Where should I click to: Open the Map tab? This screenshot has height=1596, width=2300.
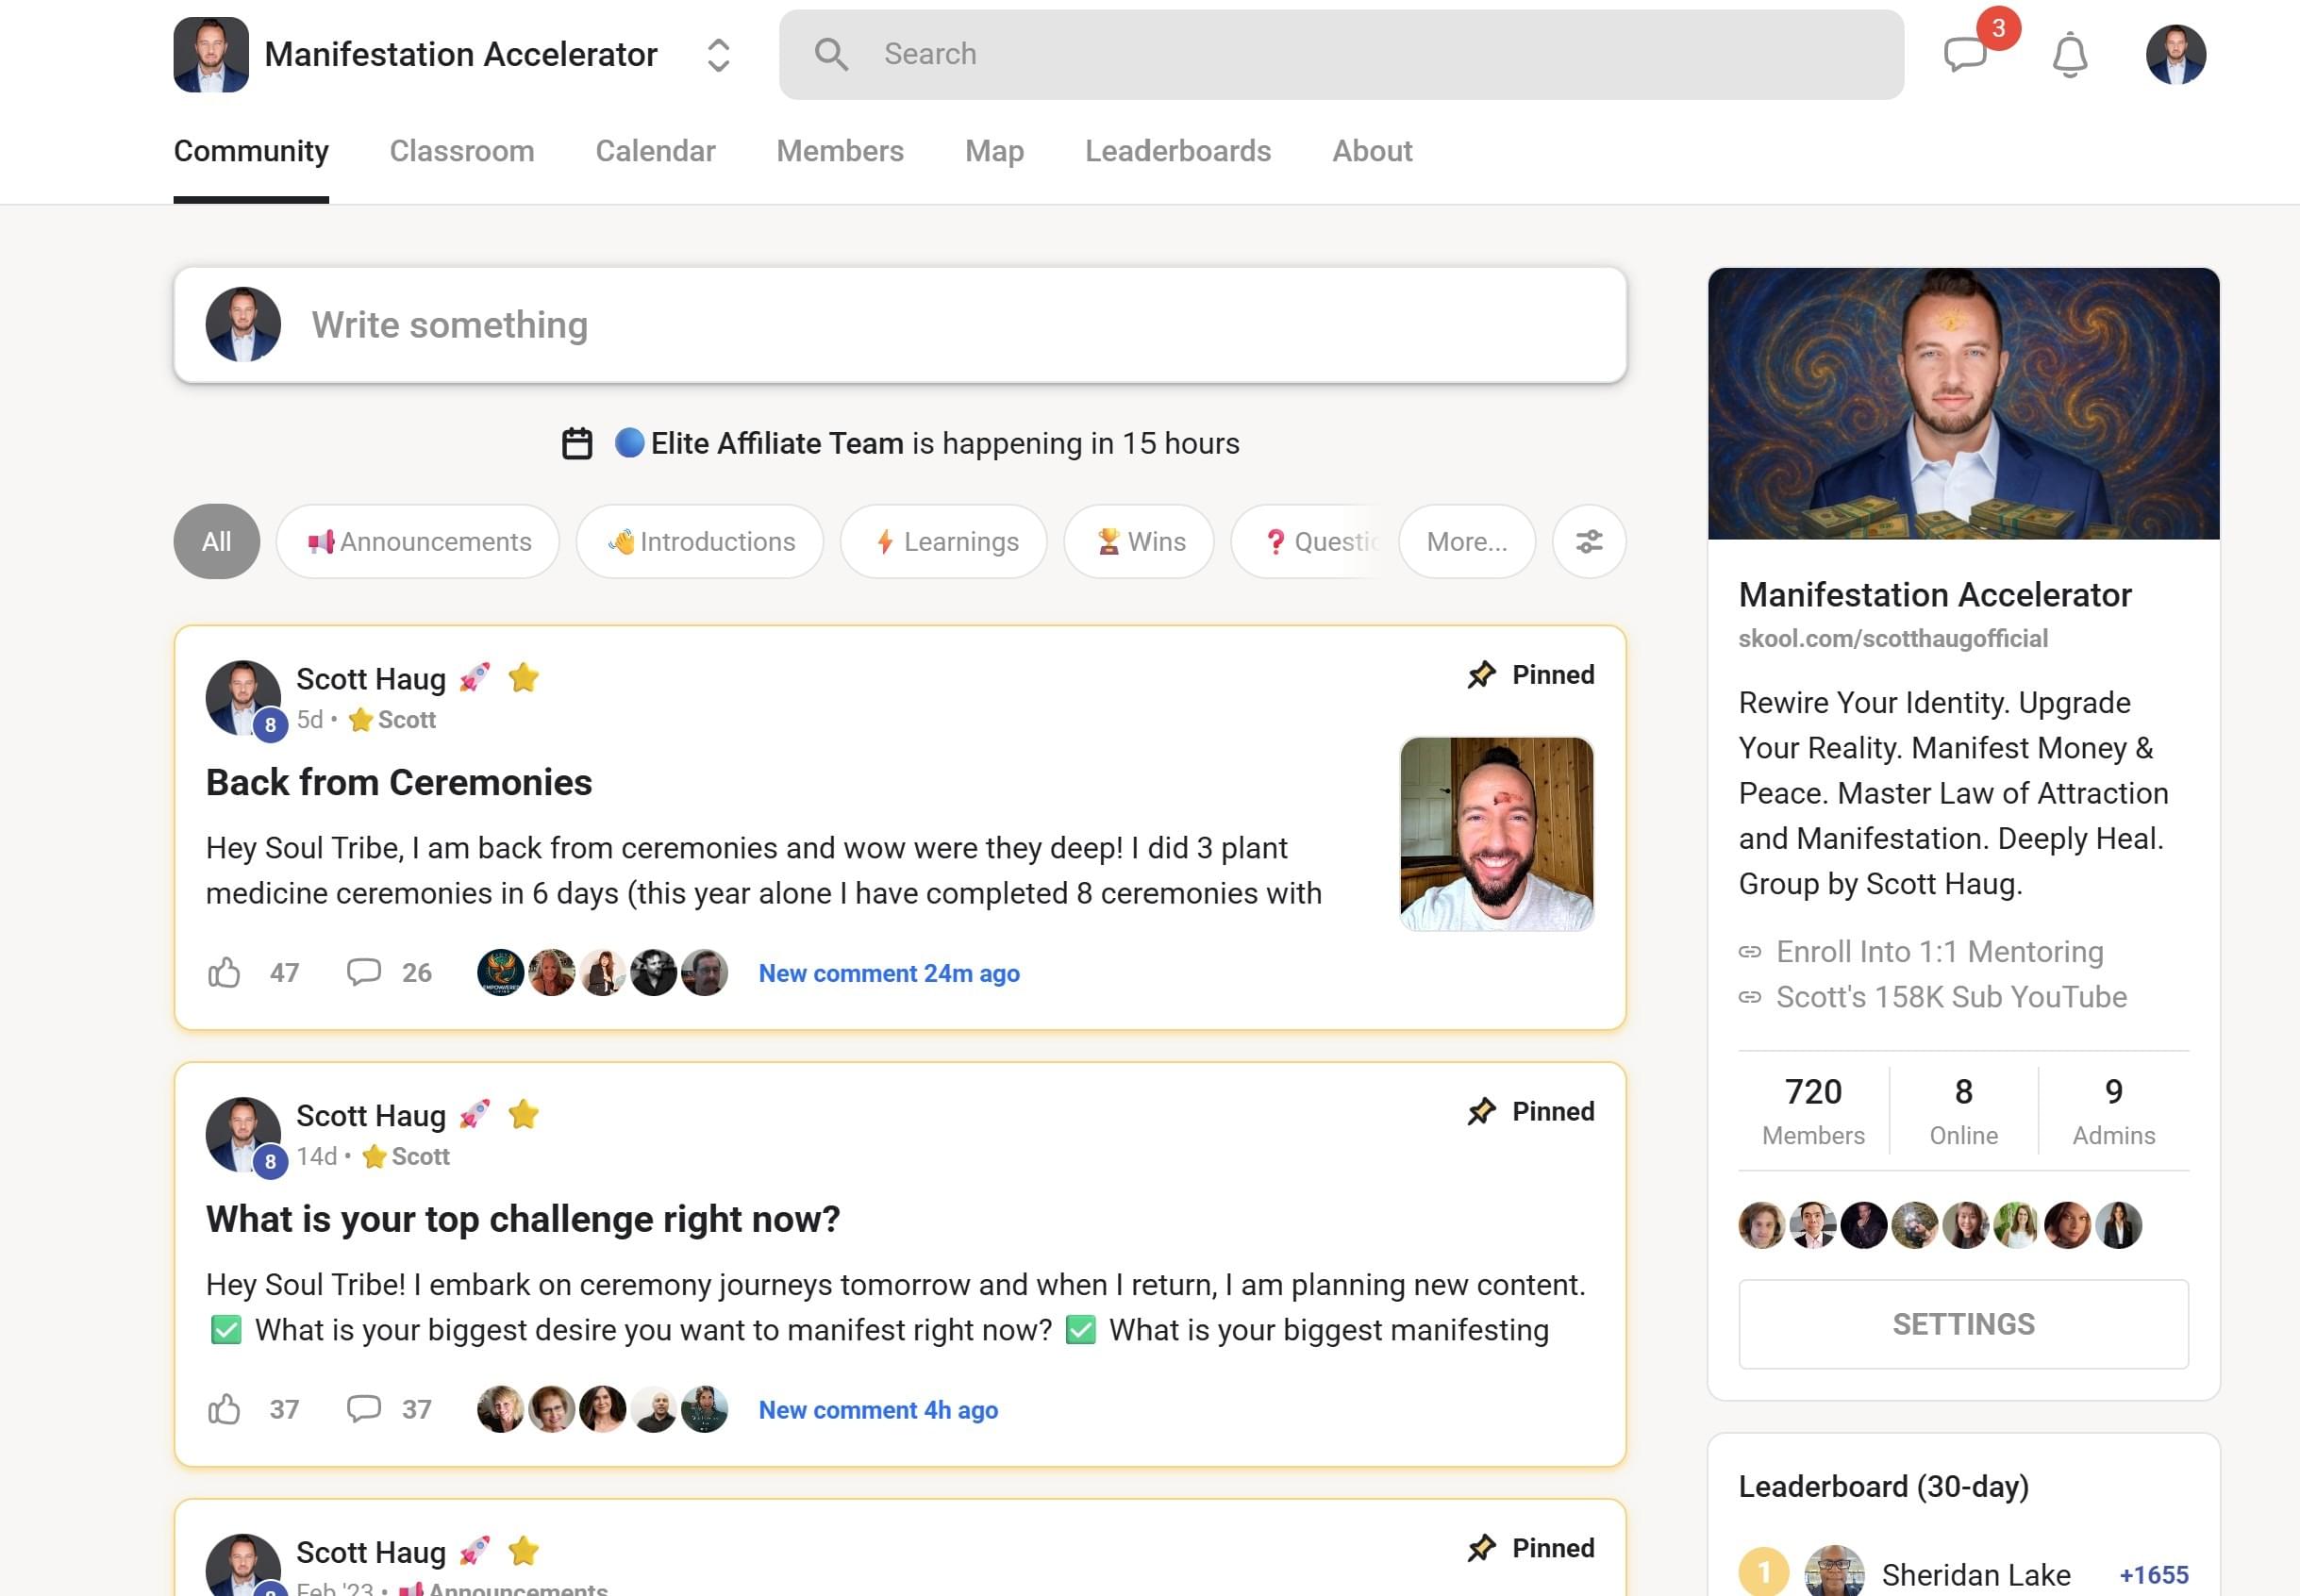(x=994, y=151)
